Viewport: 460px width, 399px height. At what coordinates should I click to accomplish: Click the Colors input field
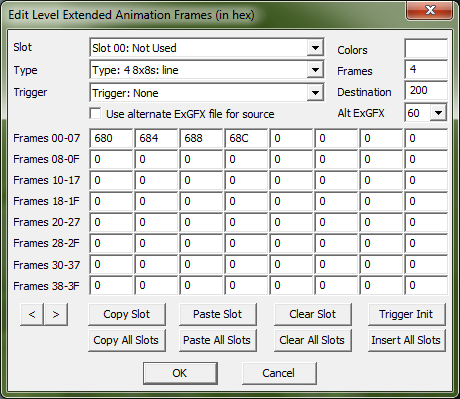(426, 48)
